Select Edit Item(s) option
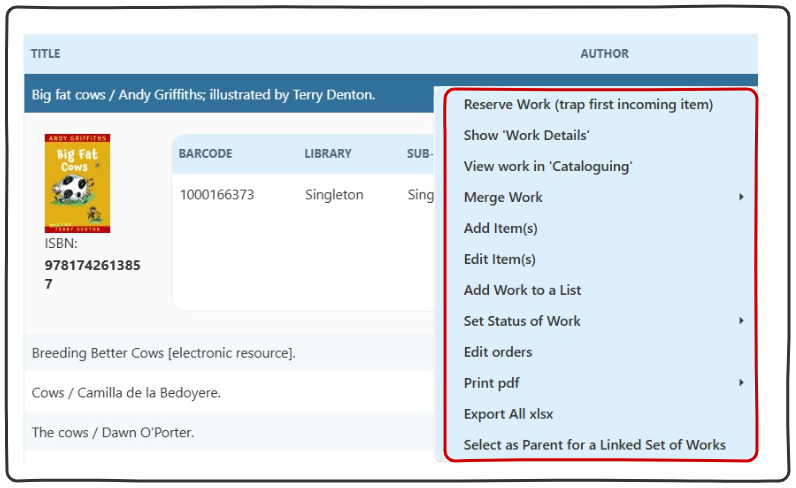Screen dimensions: 796x488 (499, 259)
